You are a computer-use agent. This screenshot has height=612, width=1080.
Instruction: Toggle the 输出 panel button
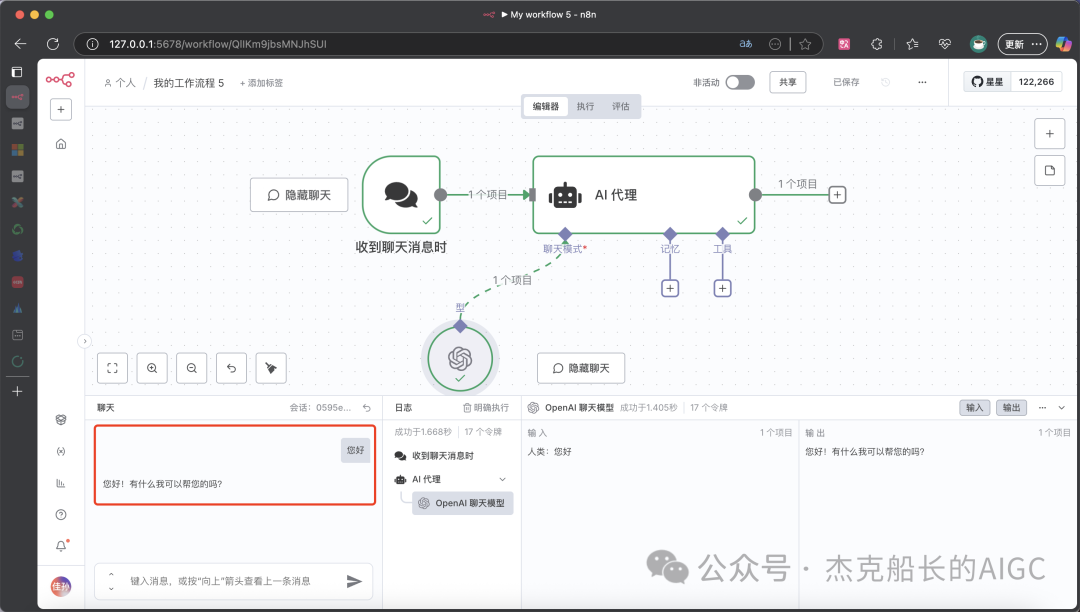pos(1011,408)
